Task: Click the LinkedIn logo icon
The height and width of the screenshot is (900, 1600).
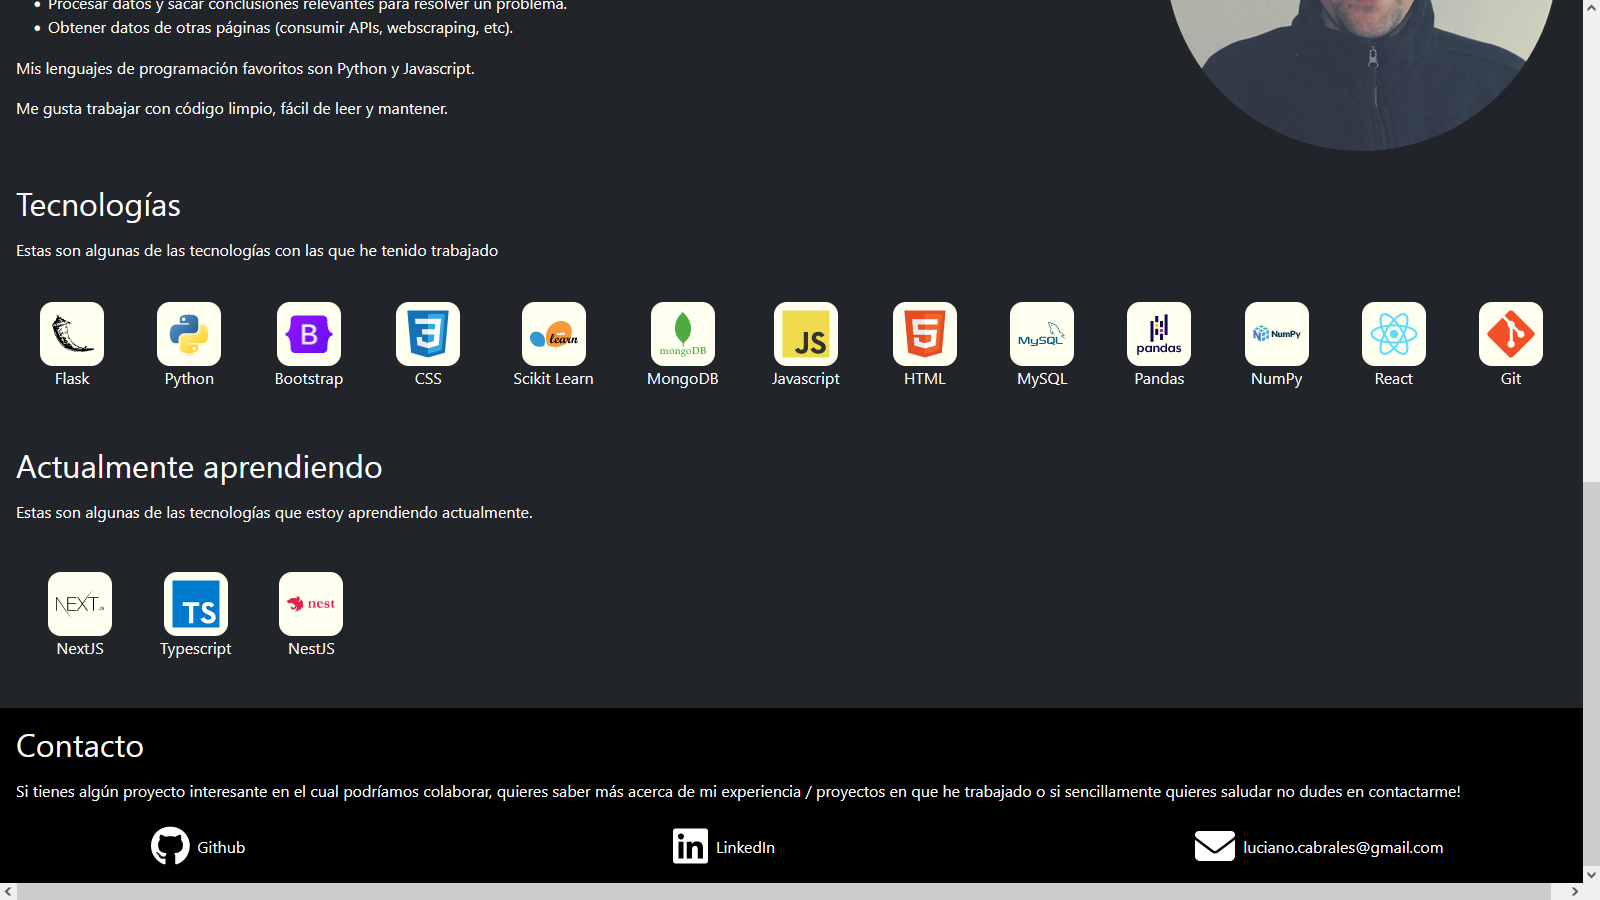Action: coord(690,846)
